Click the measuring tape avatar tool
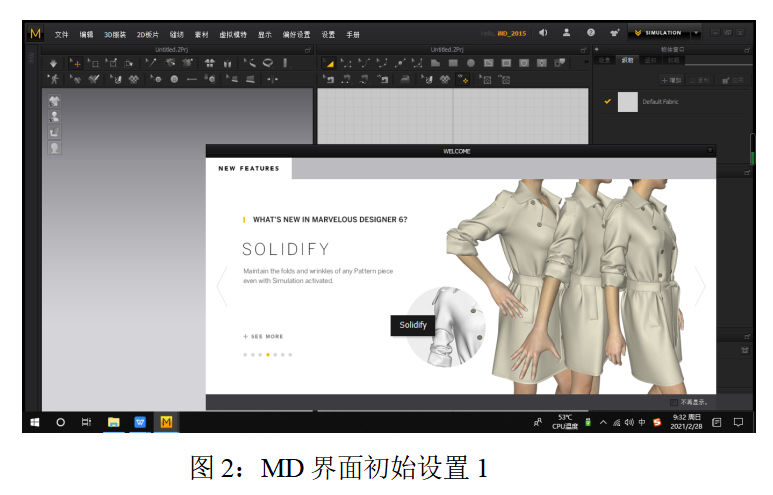The height and width of the screenshot is (495, 773). [268, 63]
